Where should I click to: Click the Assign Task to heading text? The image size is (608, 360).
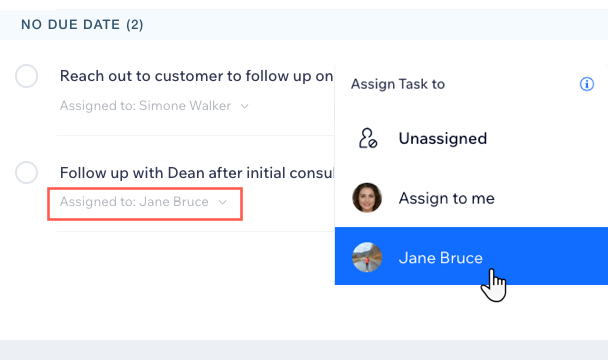pyautogui.click(x=398, y=84)
